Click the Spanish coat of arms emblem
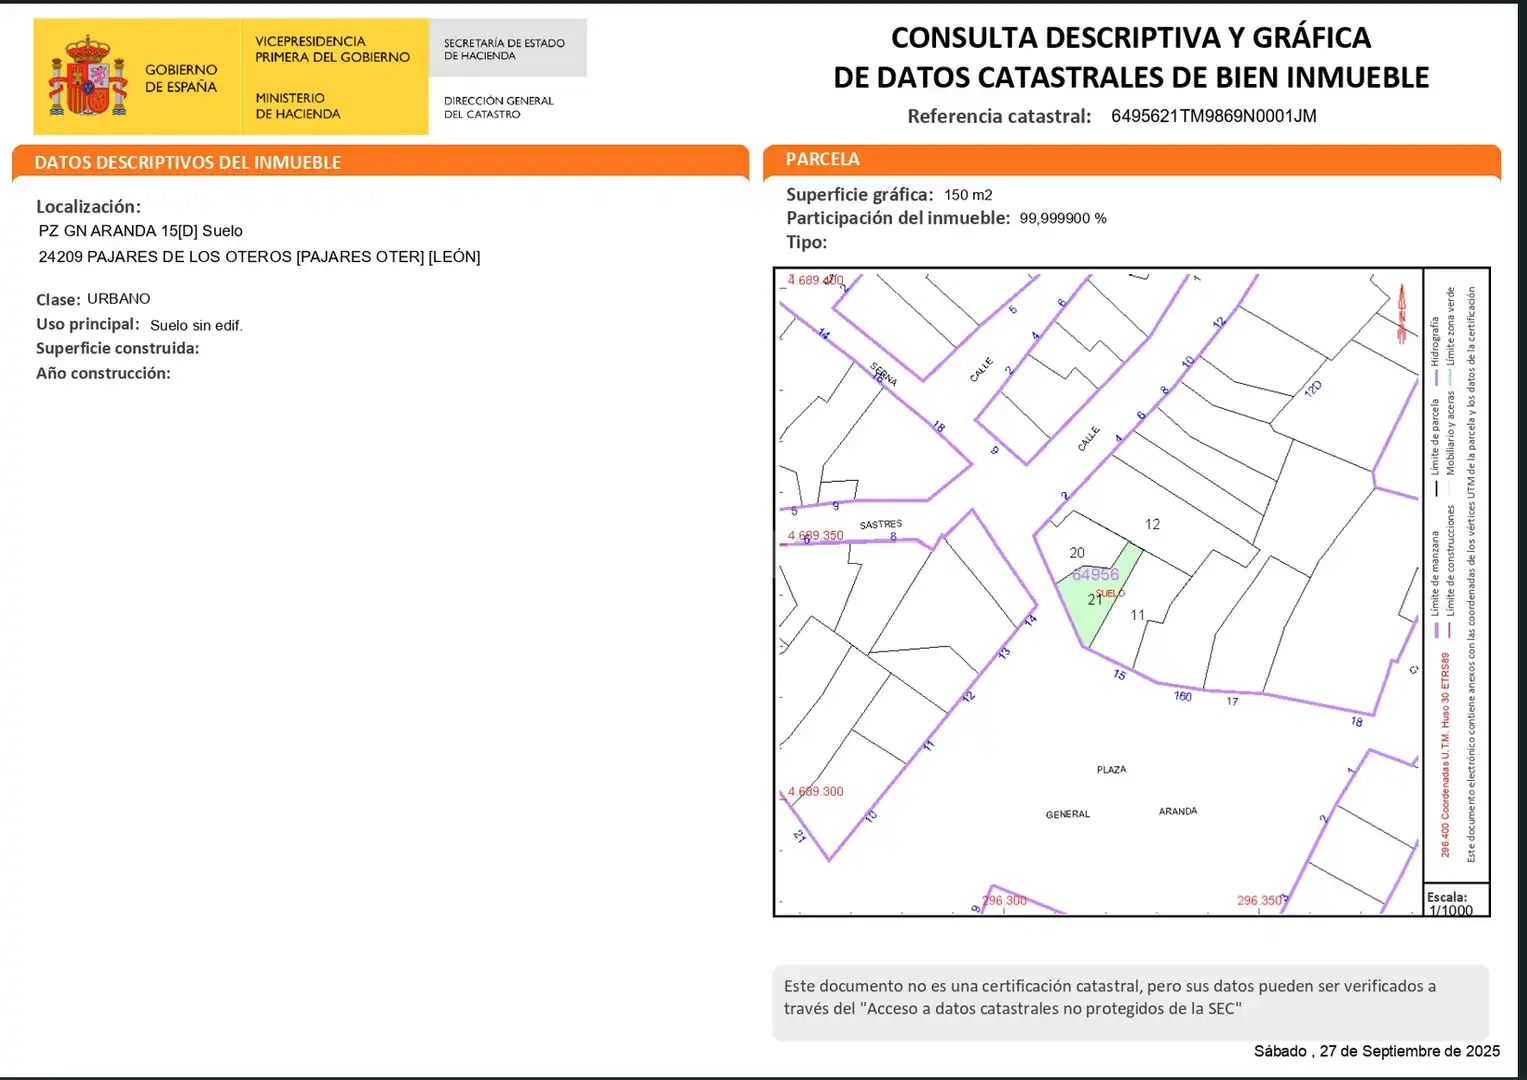Image resolution: width=1527 pixels, height=1080 pixels. [x=88, y=76]
